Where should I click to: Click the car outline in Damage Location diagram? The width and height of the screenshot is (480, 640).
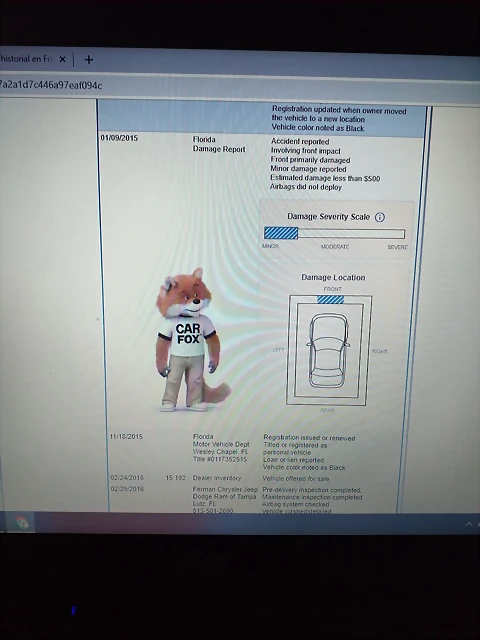pyautogui.click(x=329, y=351)
